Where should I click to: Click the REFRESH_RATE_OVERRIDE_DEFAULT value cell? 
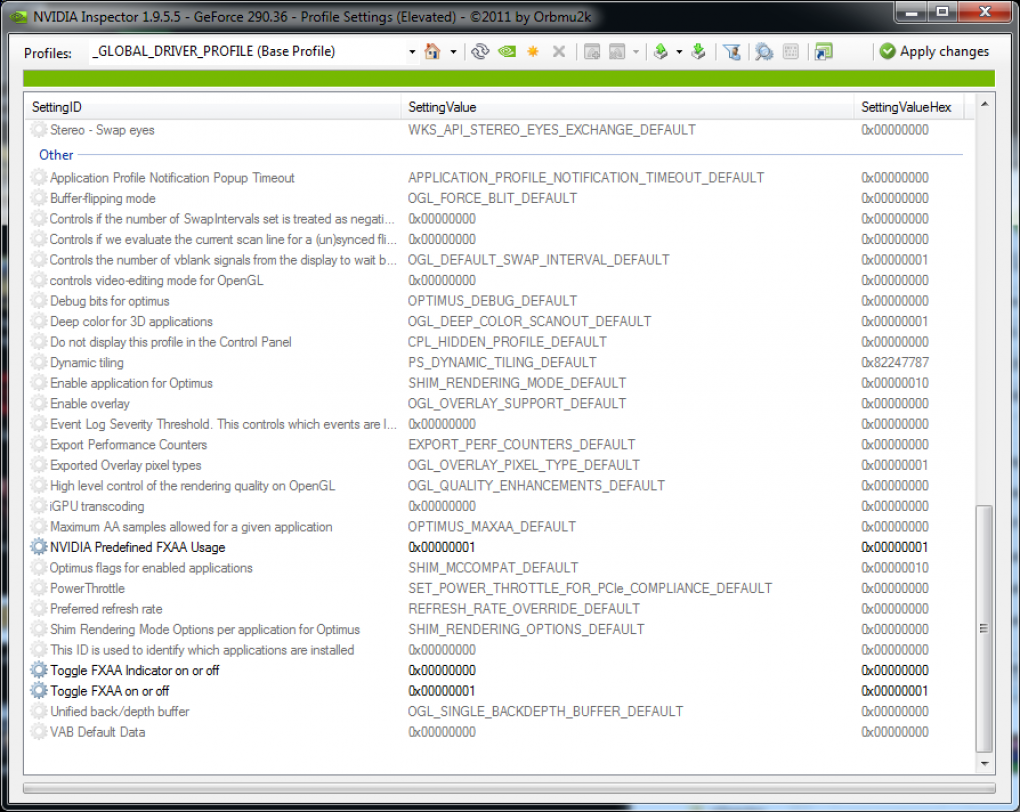(524, 608)
